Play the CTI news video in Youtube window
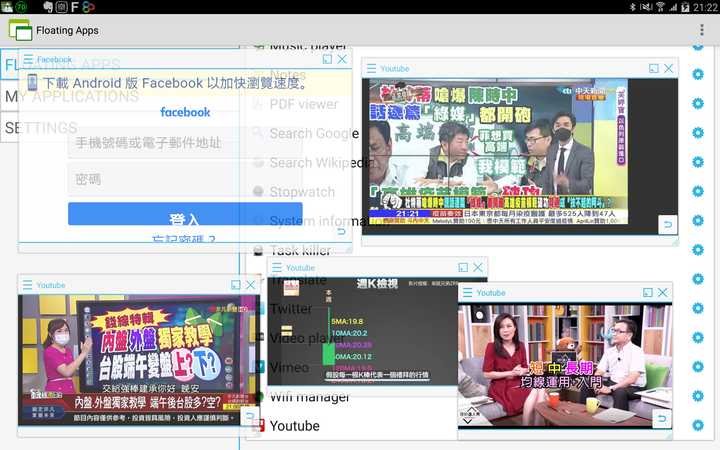This screenshot has height=450, width=720. [x=498, y=152]
